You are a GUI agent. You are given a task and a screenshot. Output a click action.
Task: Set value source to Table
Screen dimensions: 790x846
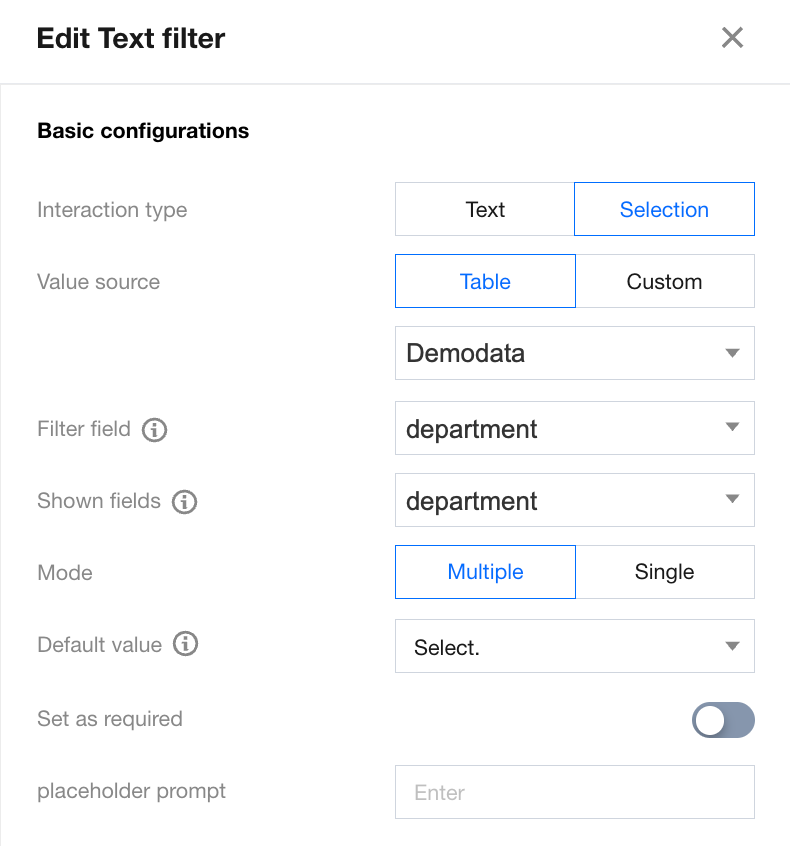485,282
